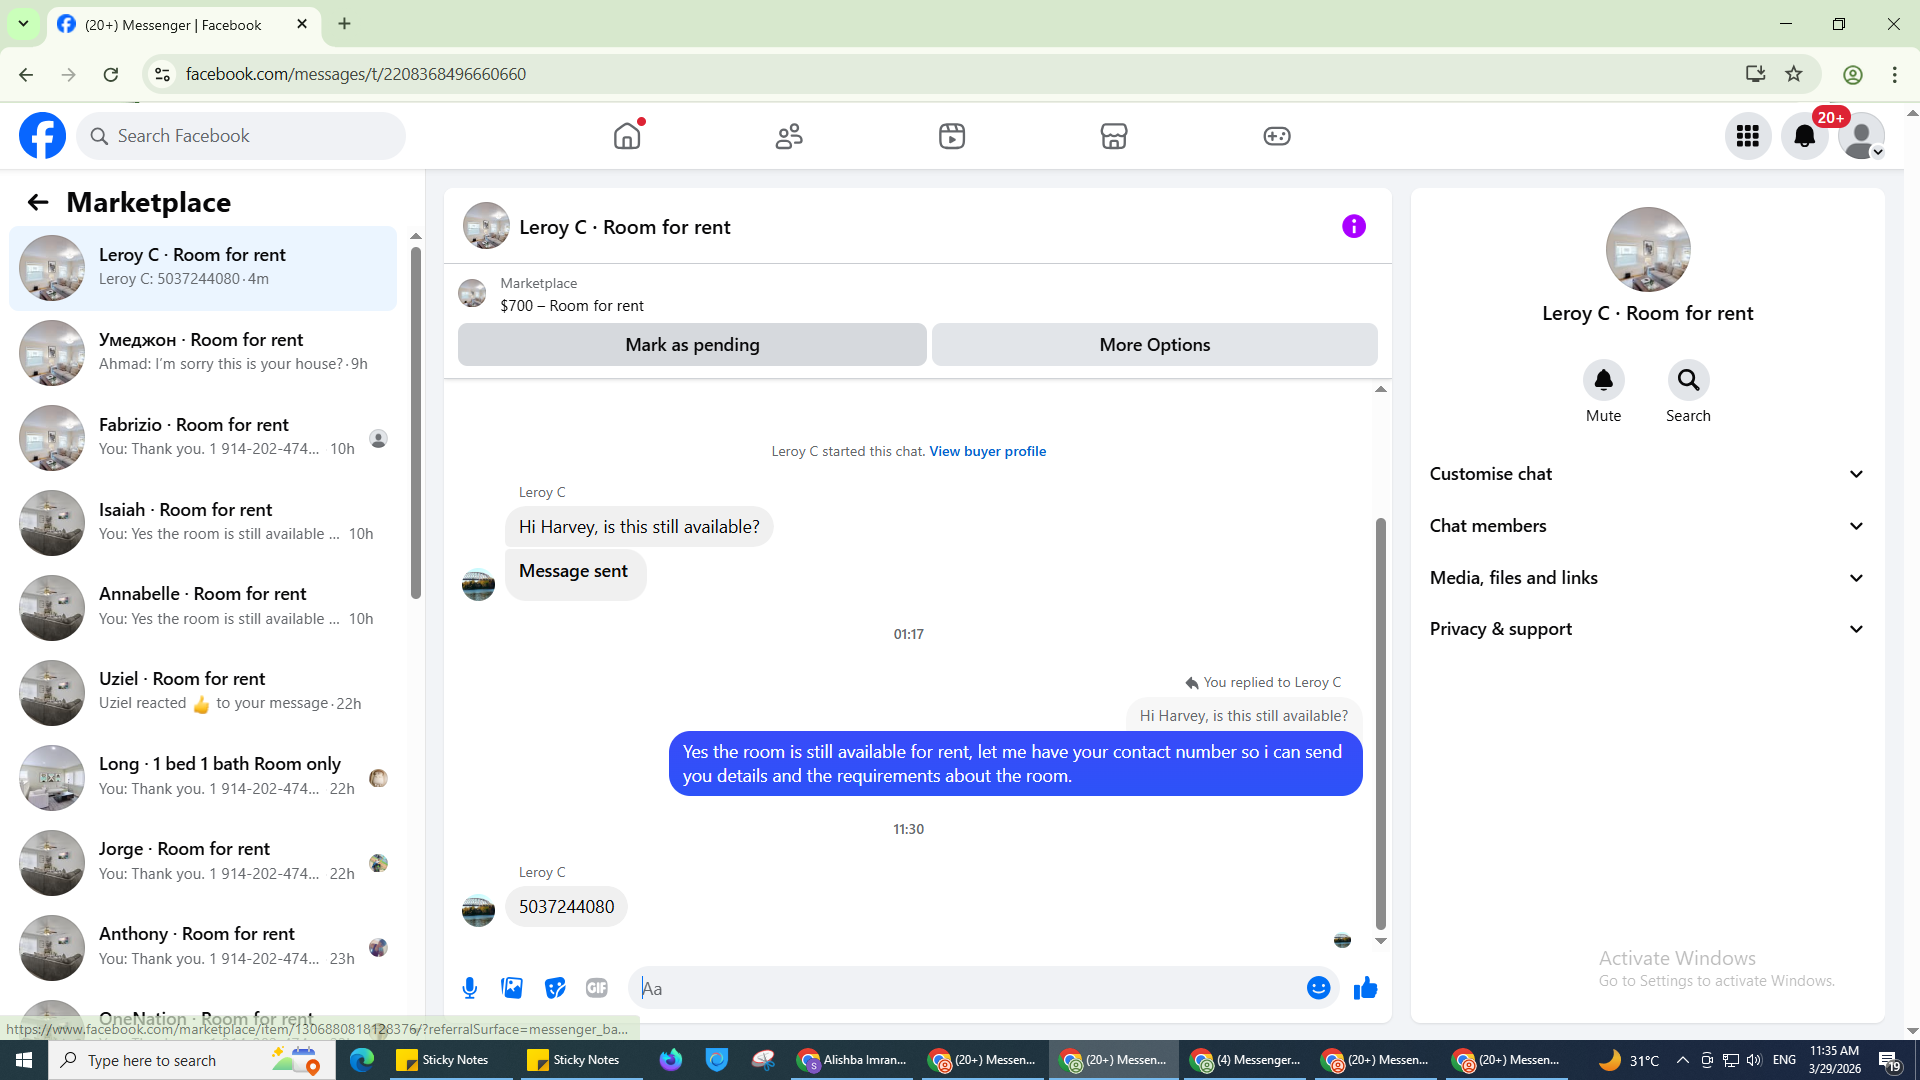Expand Privacy & support section

[x=1648, y=629]
